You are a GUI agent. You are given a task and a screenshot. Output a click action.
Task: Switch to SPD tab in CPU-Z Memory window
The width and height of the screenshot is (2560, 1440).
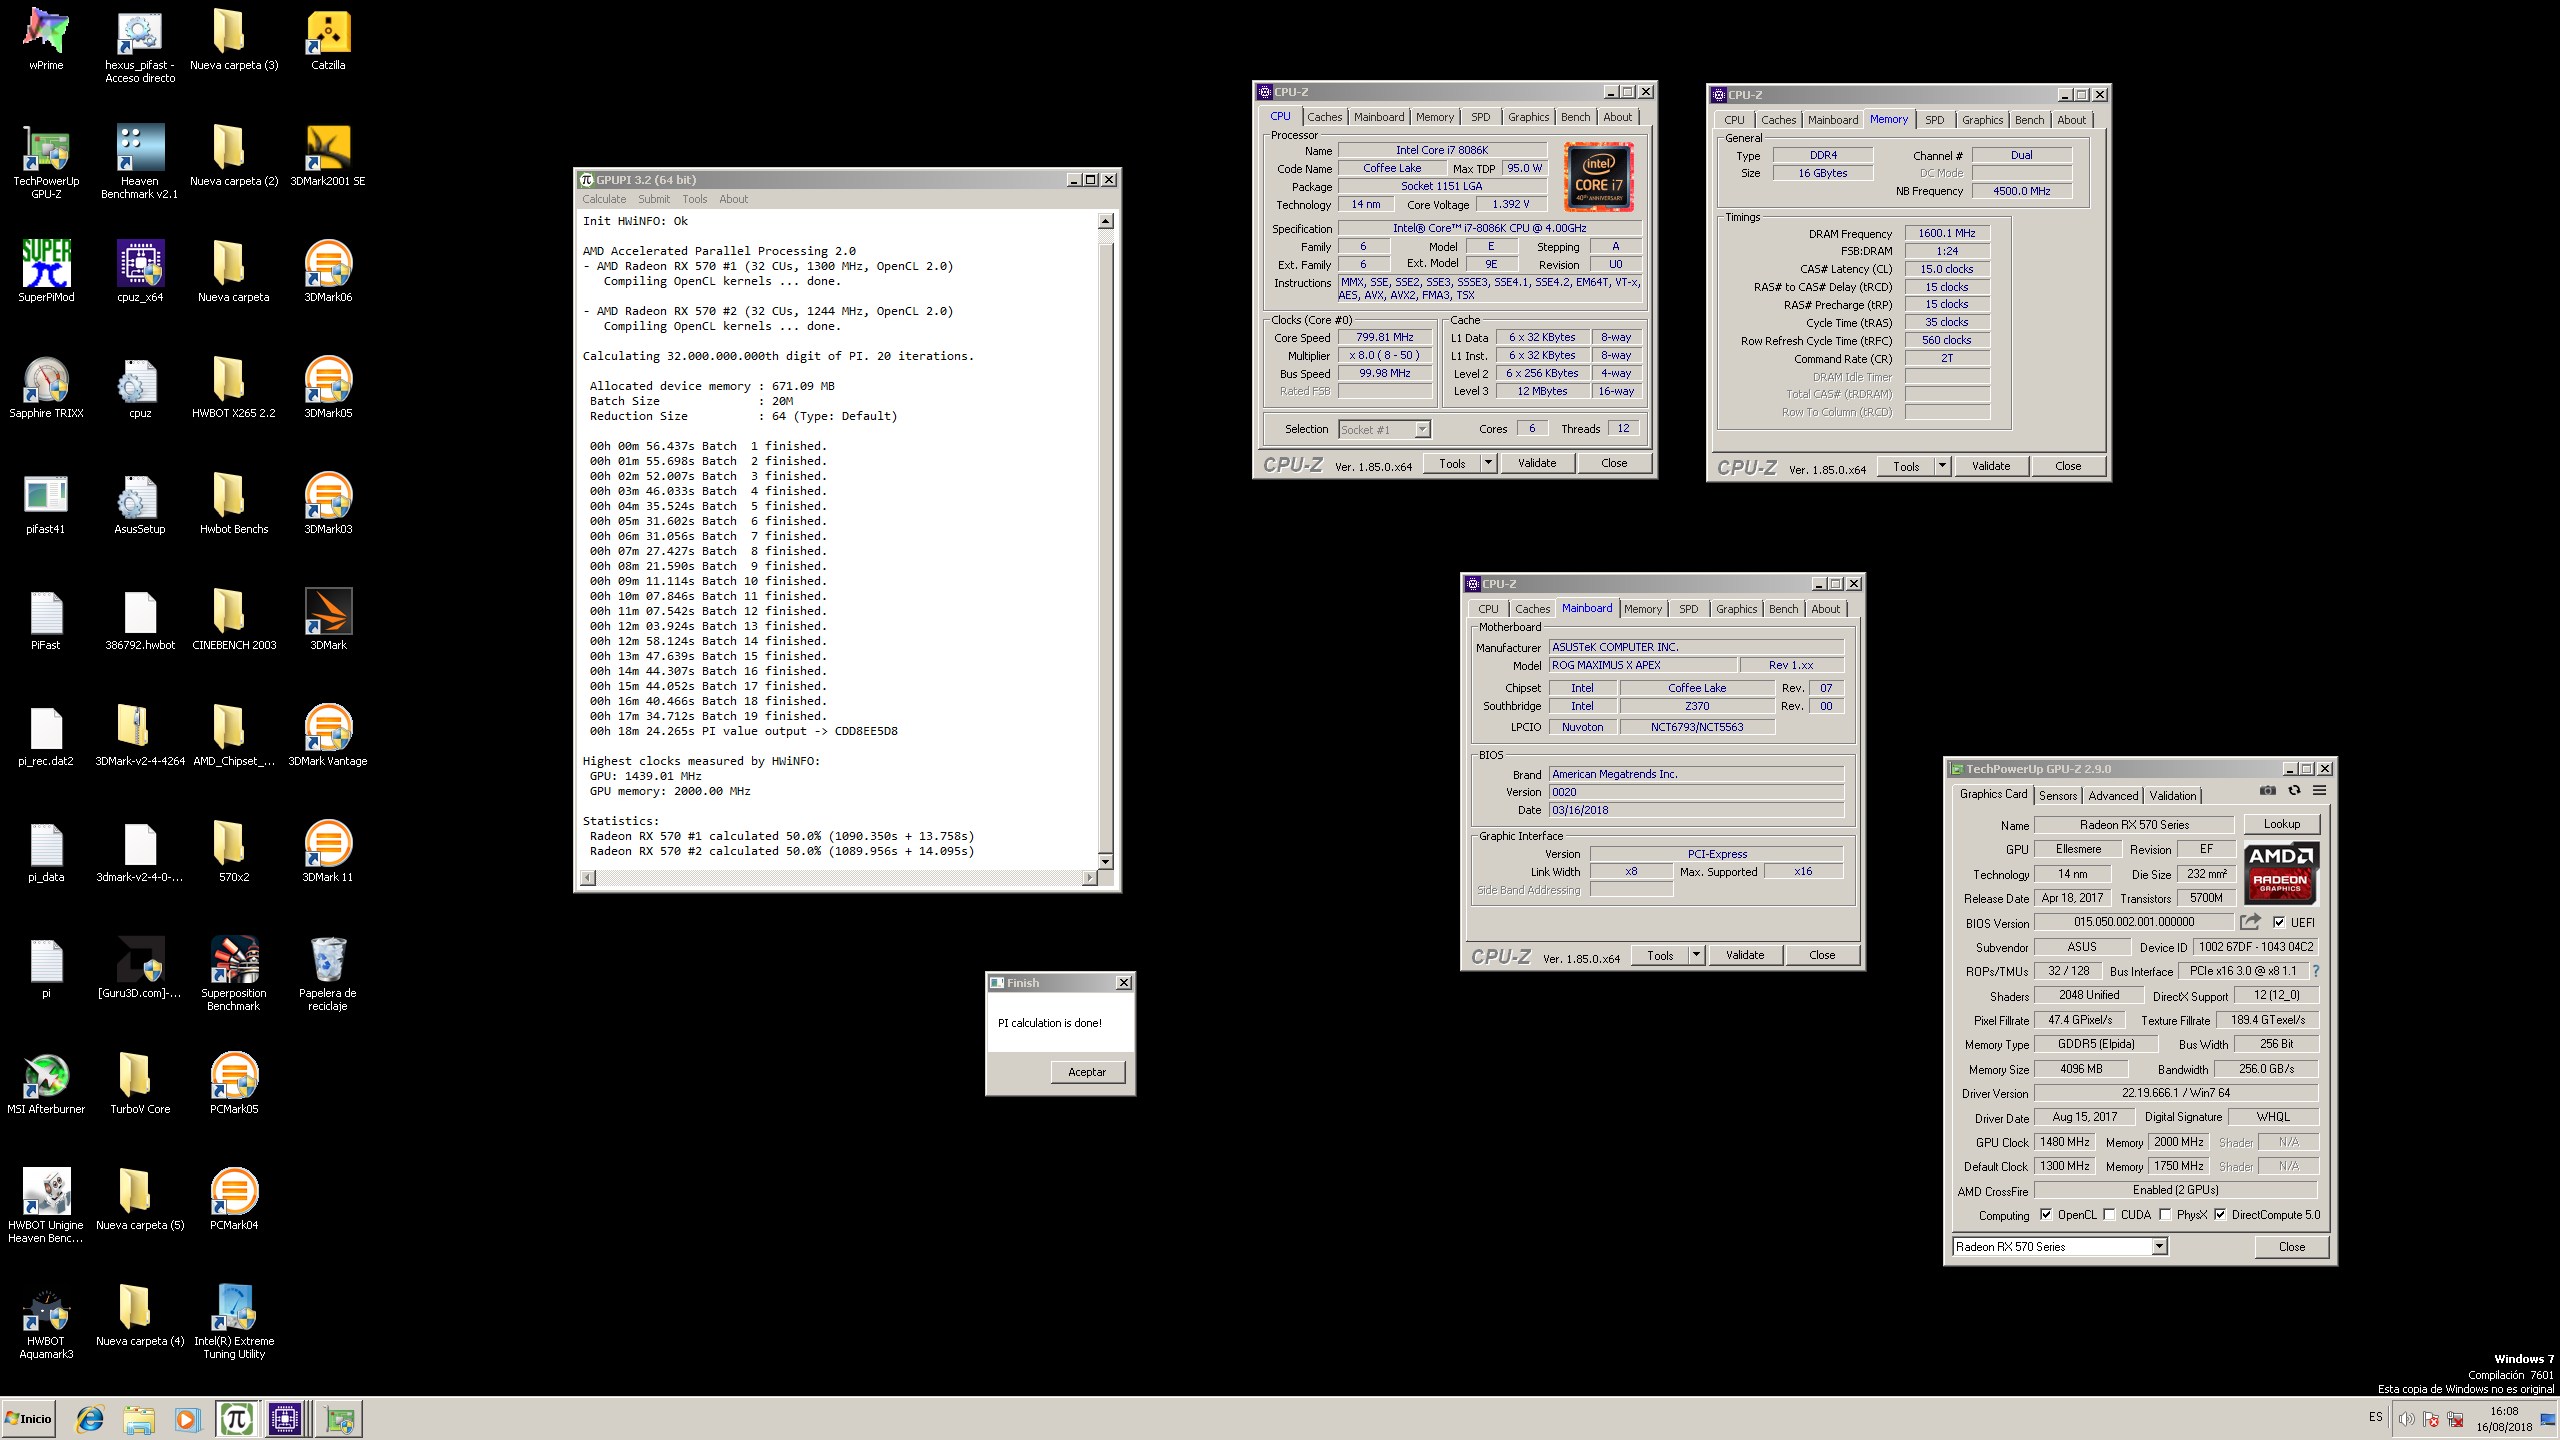(1934, 120)
